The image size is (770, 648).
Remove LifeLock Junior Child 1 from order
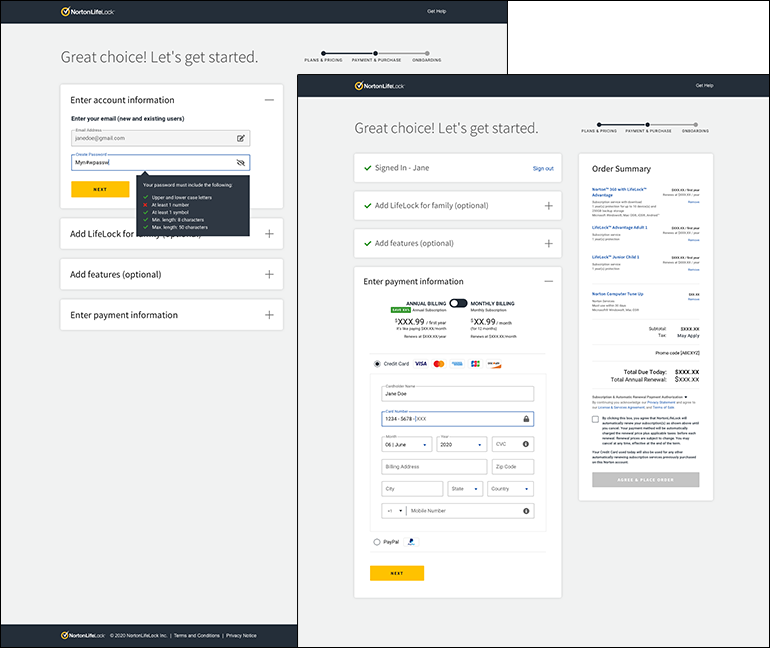tap(693, 270)
